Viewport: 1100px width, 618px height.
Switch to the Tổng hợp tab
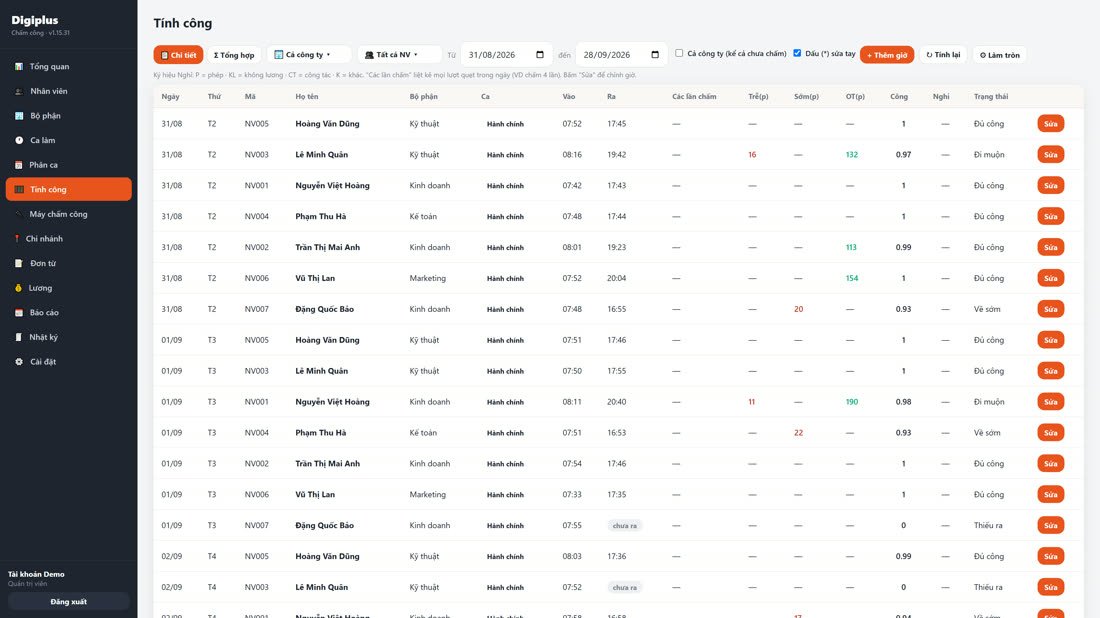coord(234,55)
